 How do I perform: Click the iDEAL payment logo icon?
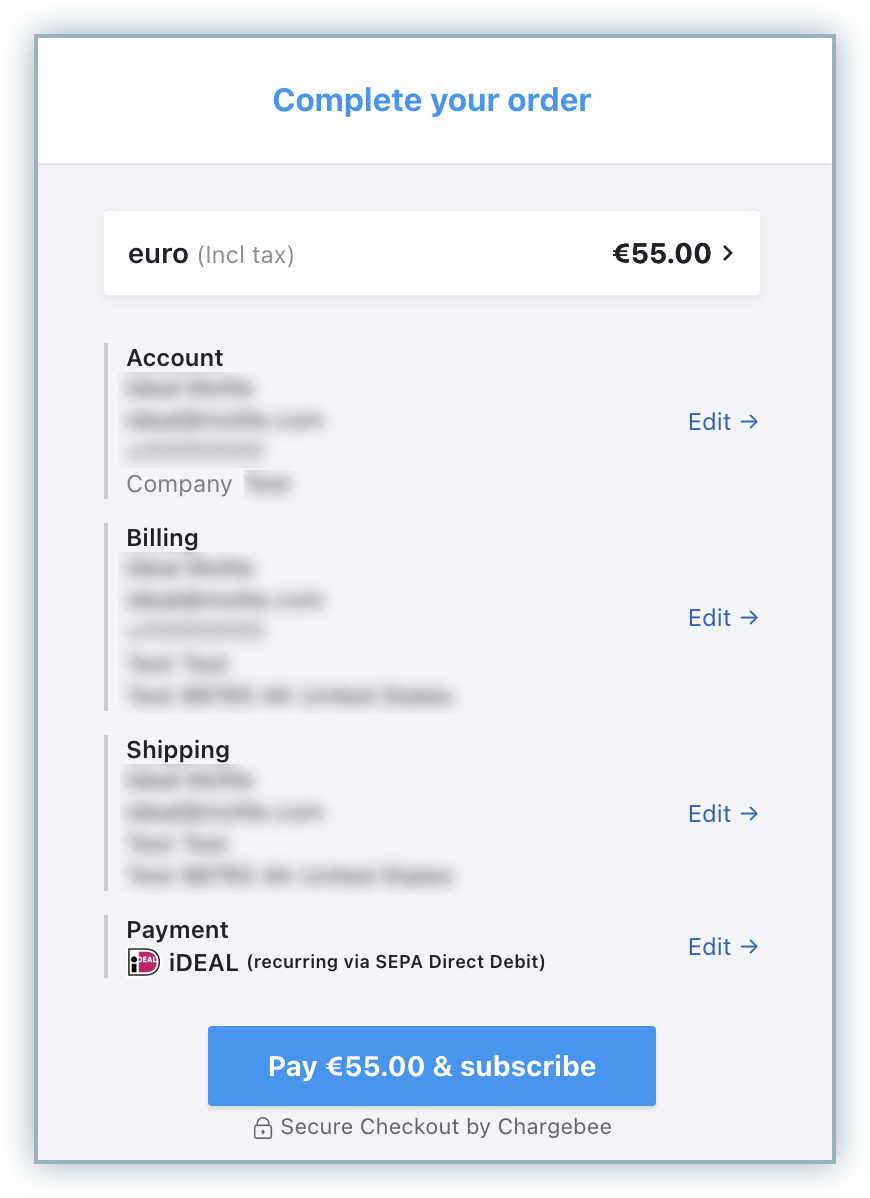coord(144,963)
